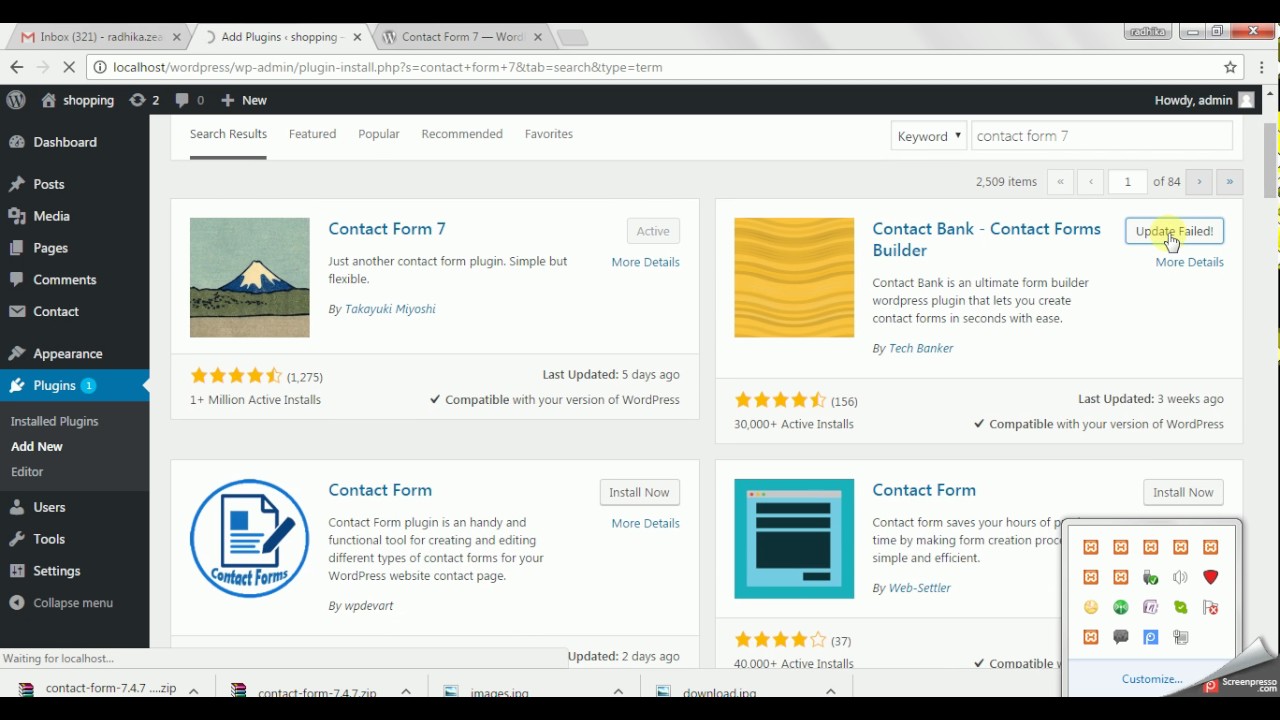
Task: Expand options for download.jpg download
Action: (x=831, y=691)
